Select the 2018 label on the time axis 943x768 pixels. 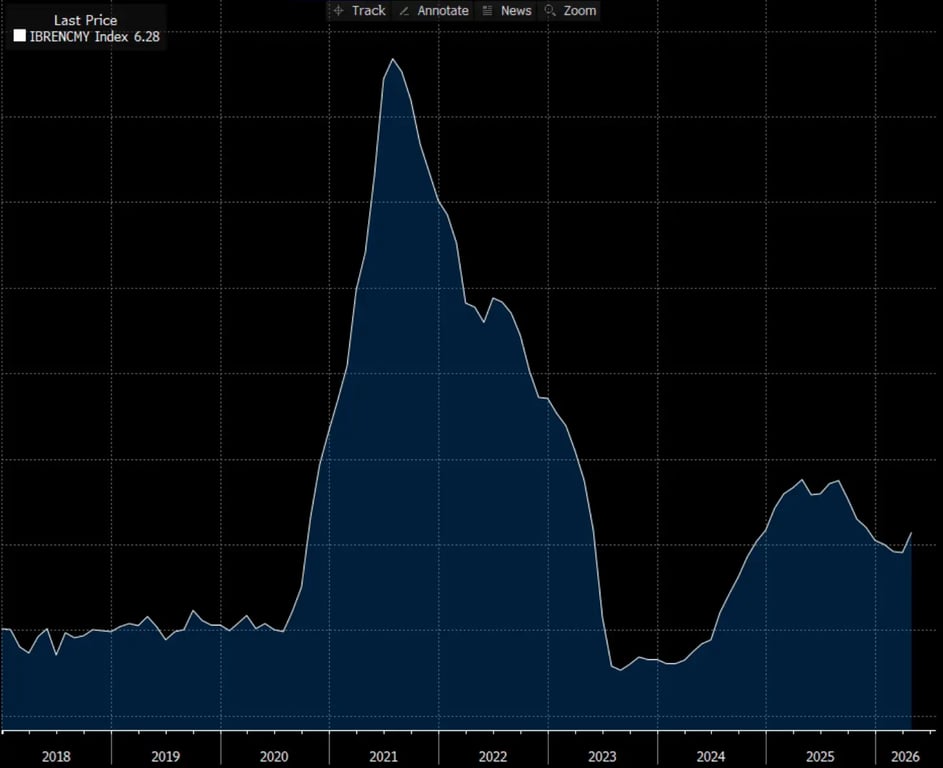(x=56, y=756)
